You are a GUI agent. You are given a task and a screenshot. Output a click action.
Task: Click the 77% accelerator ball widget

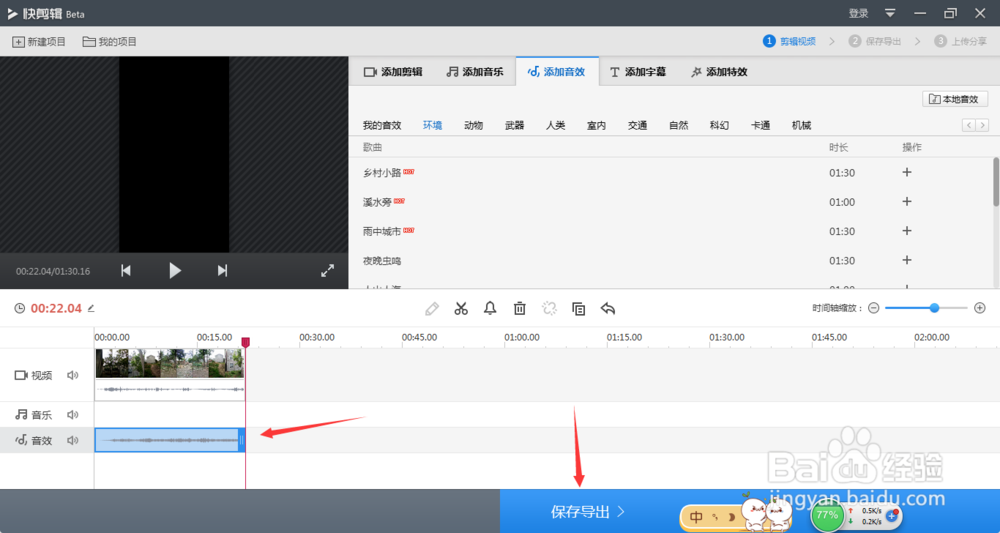pos(828,515)
